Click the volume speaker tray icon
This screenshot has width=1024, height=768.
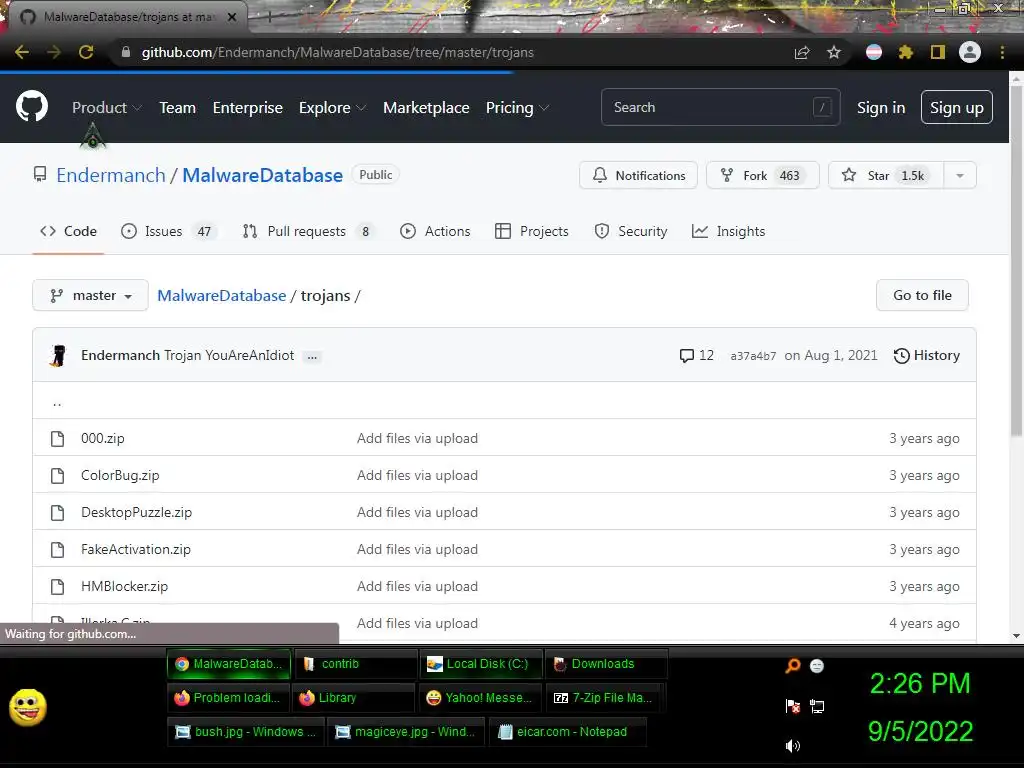click(x=793, y=746)
